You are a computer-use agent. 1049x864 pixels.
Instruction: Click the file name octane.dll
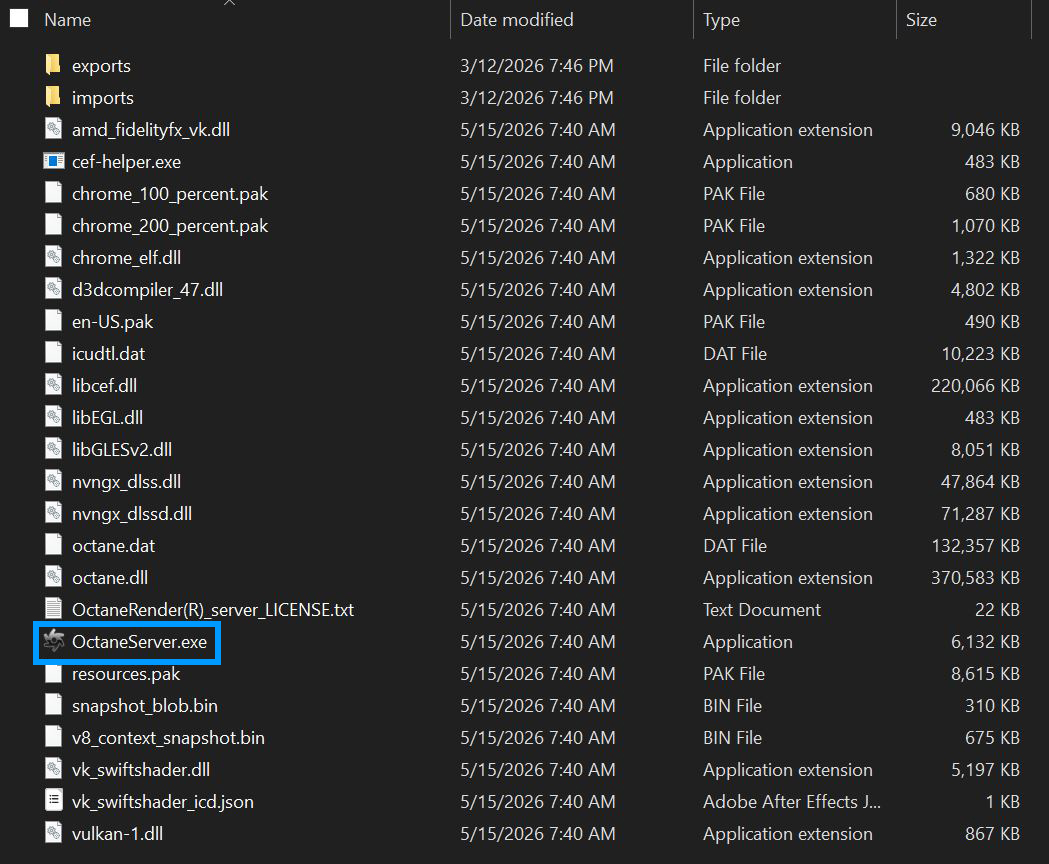(110, 578)
